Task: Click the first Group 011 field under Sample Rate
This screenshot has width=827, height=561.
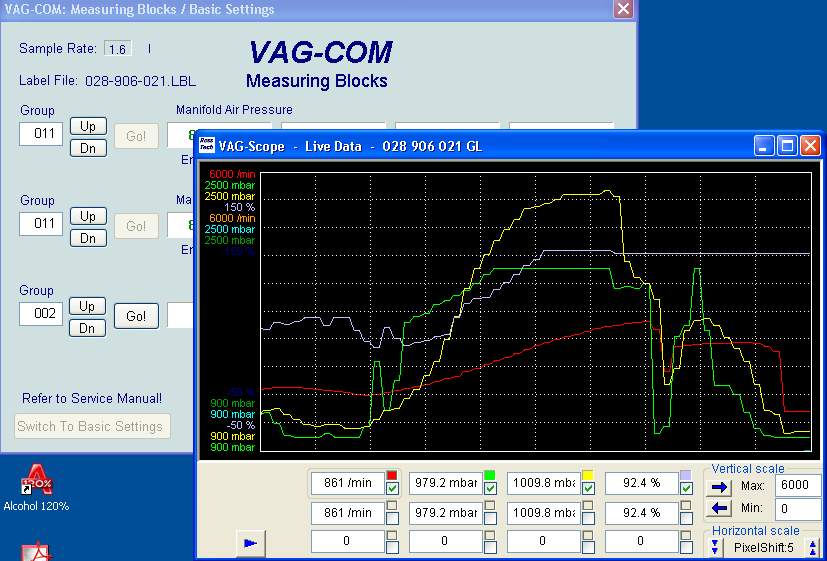Action: click(41, 134)
